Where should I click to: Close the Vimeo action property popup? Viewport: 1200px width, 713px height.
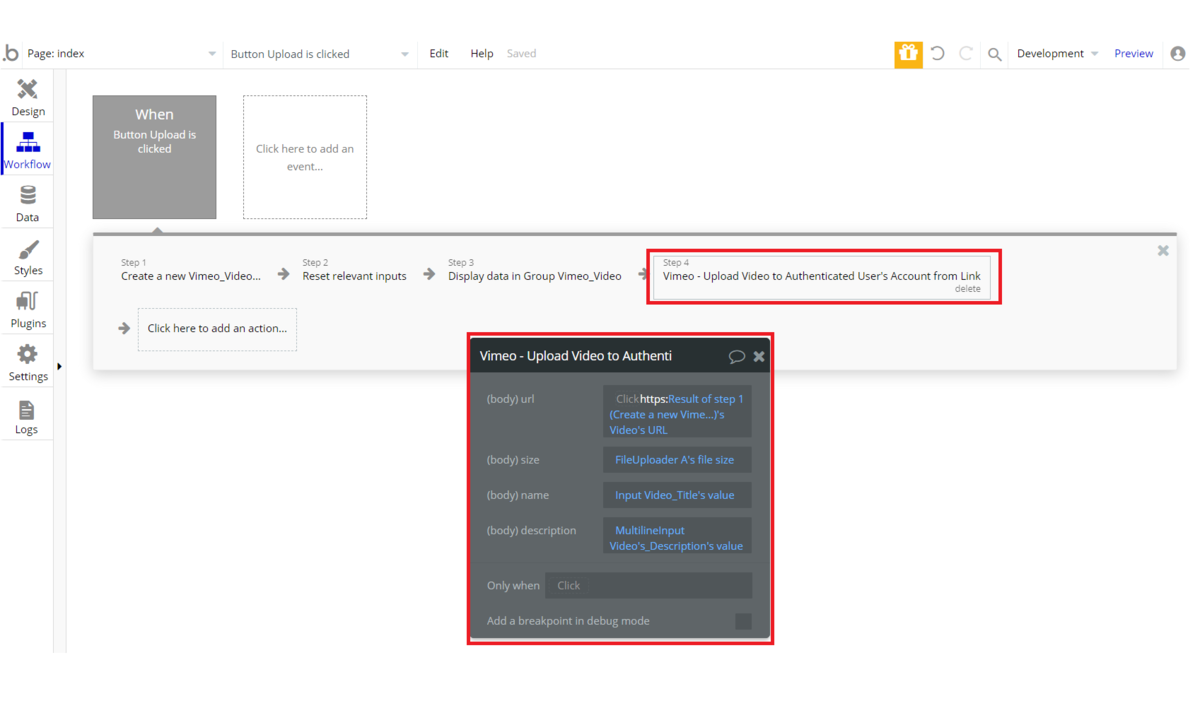coord(759,356)
